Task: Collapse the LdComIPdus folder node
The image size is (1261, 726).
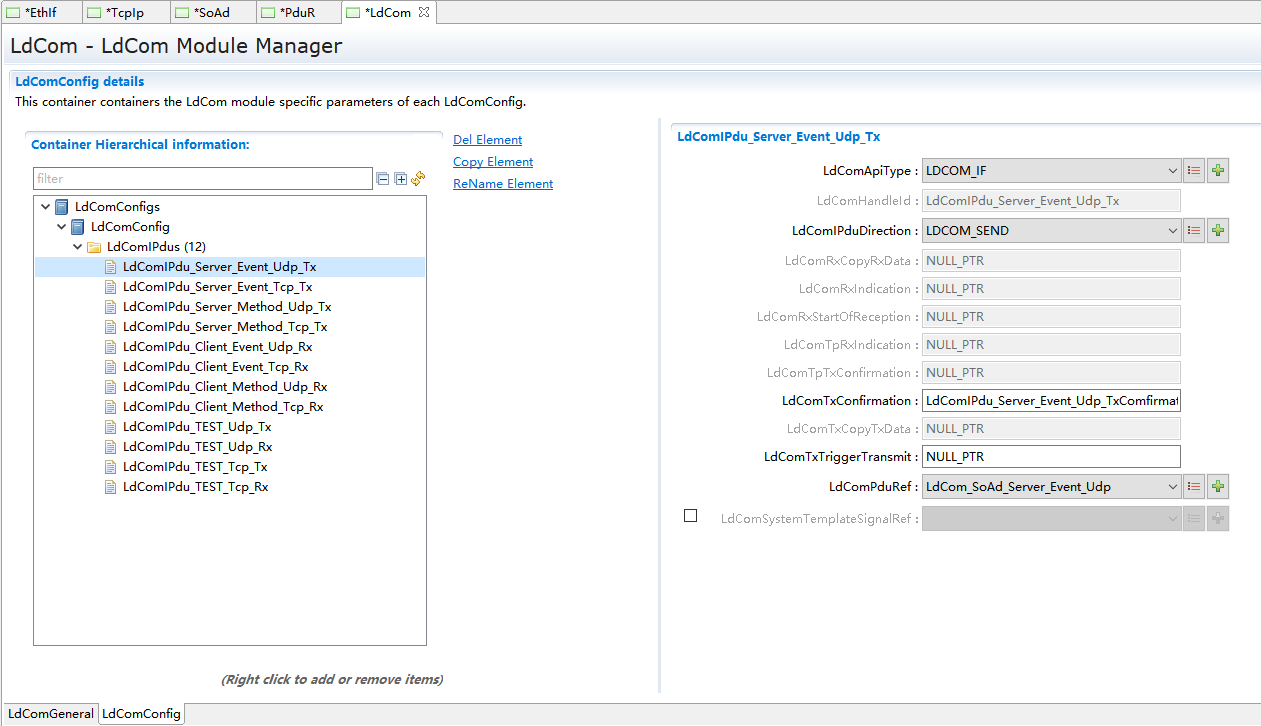Action: click(78, 247)
